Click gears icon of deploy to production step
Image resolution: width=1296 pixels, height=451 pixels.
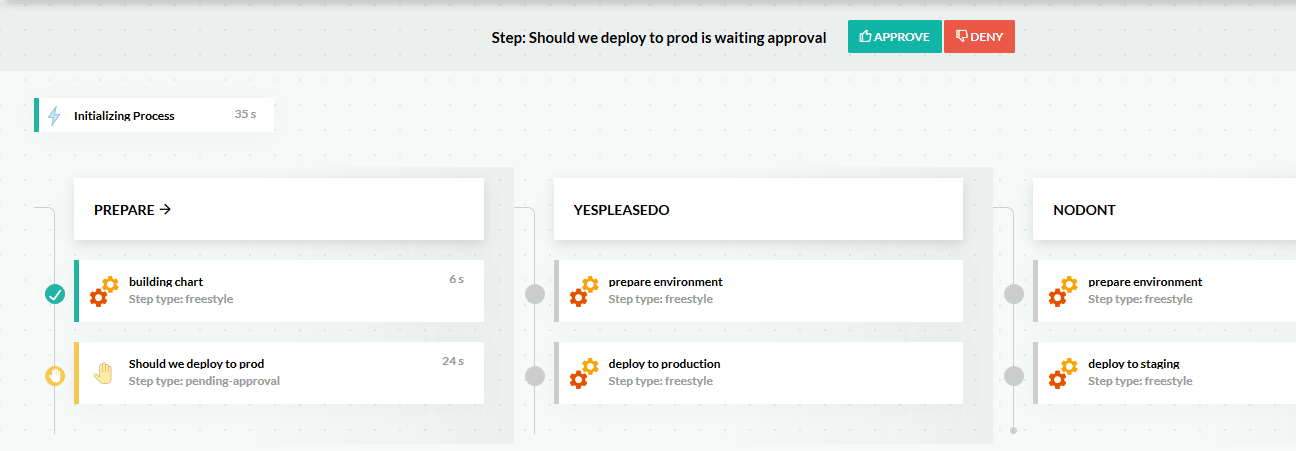584,373
